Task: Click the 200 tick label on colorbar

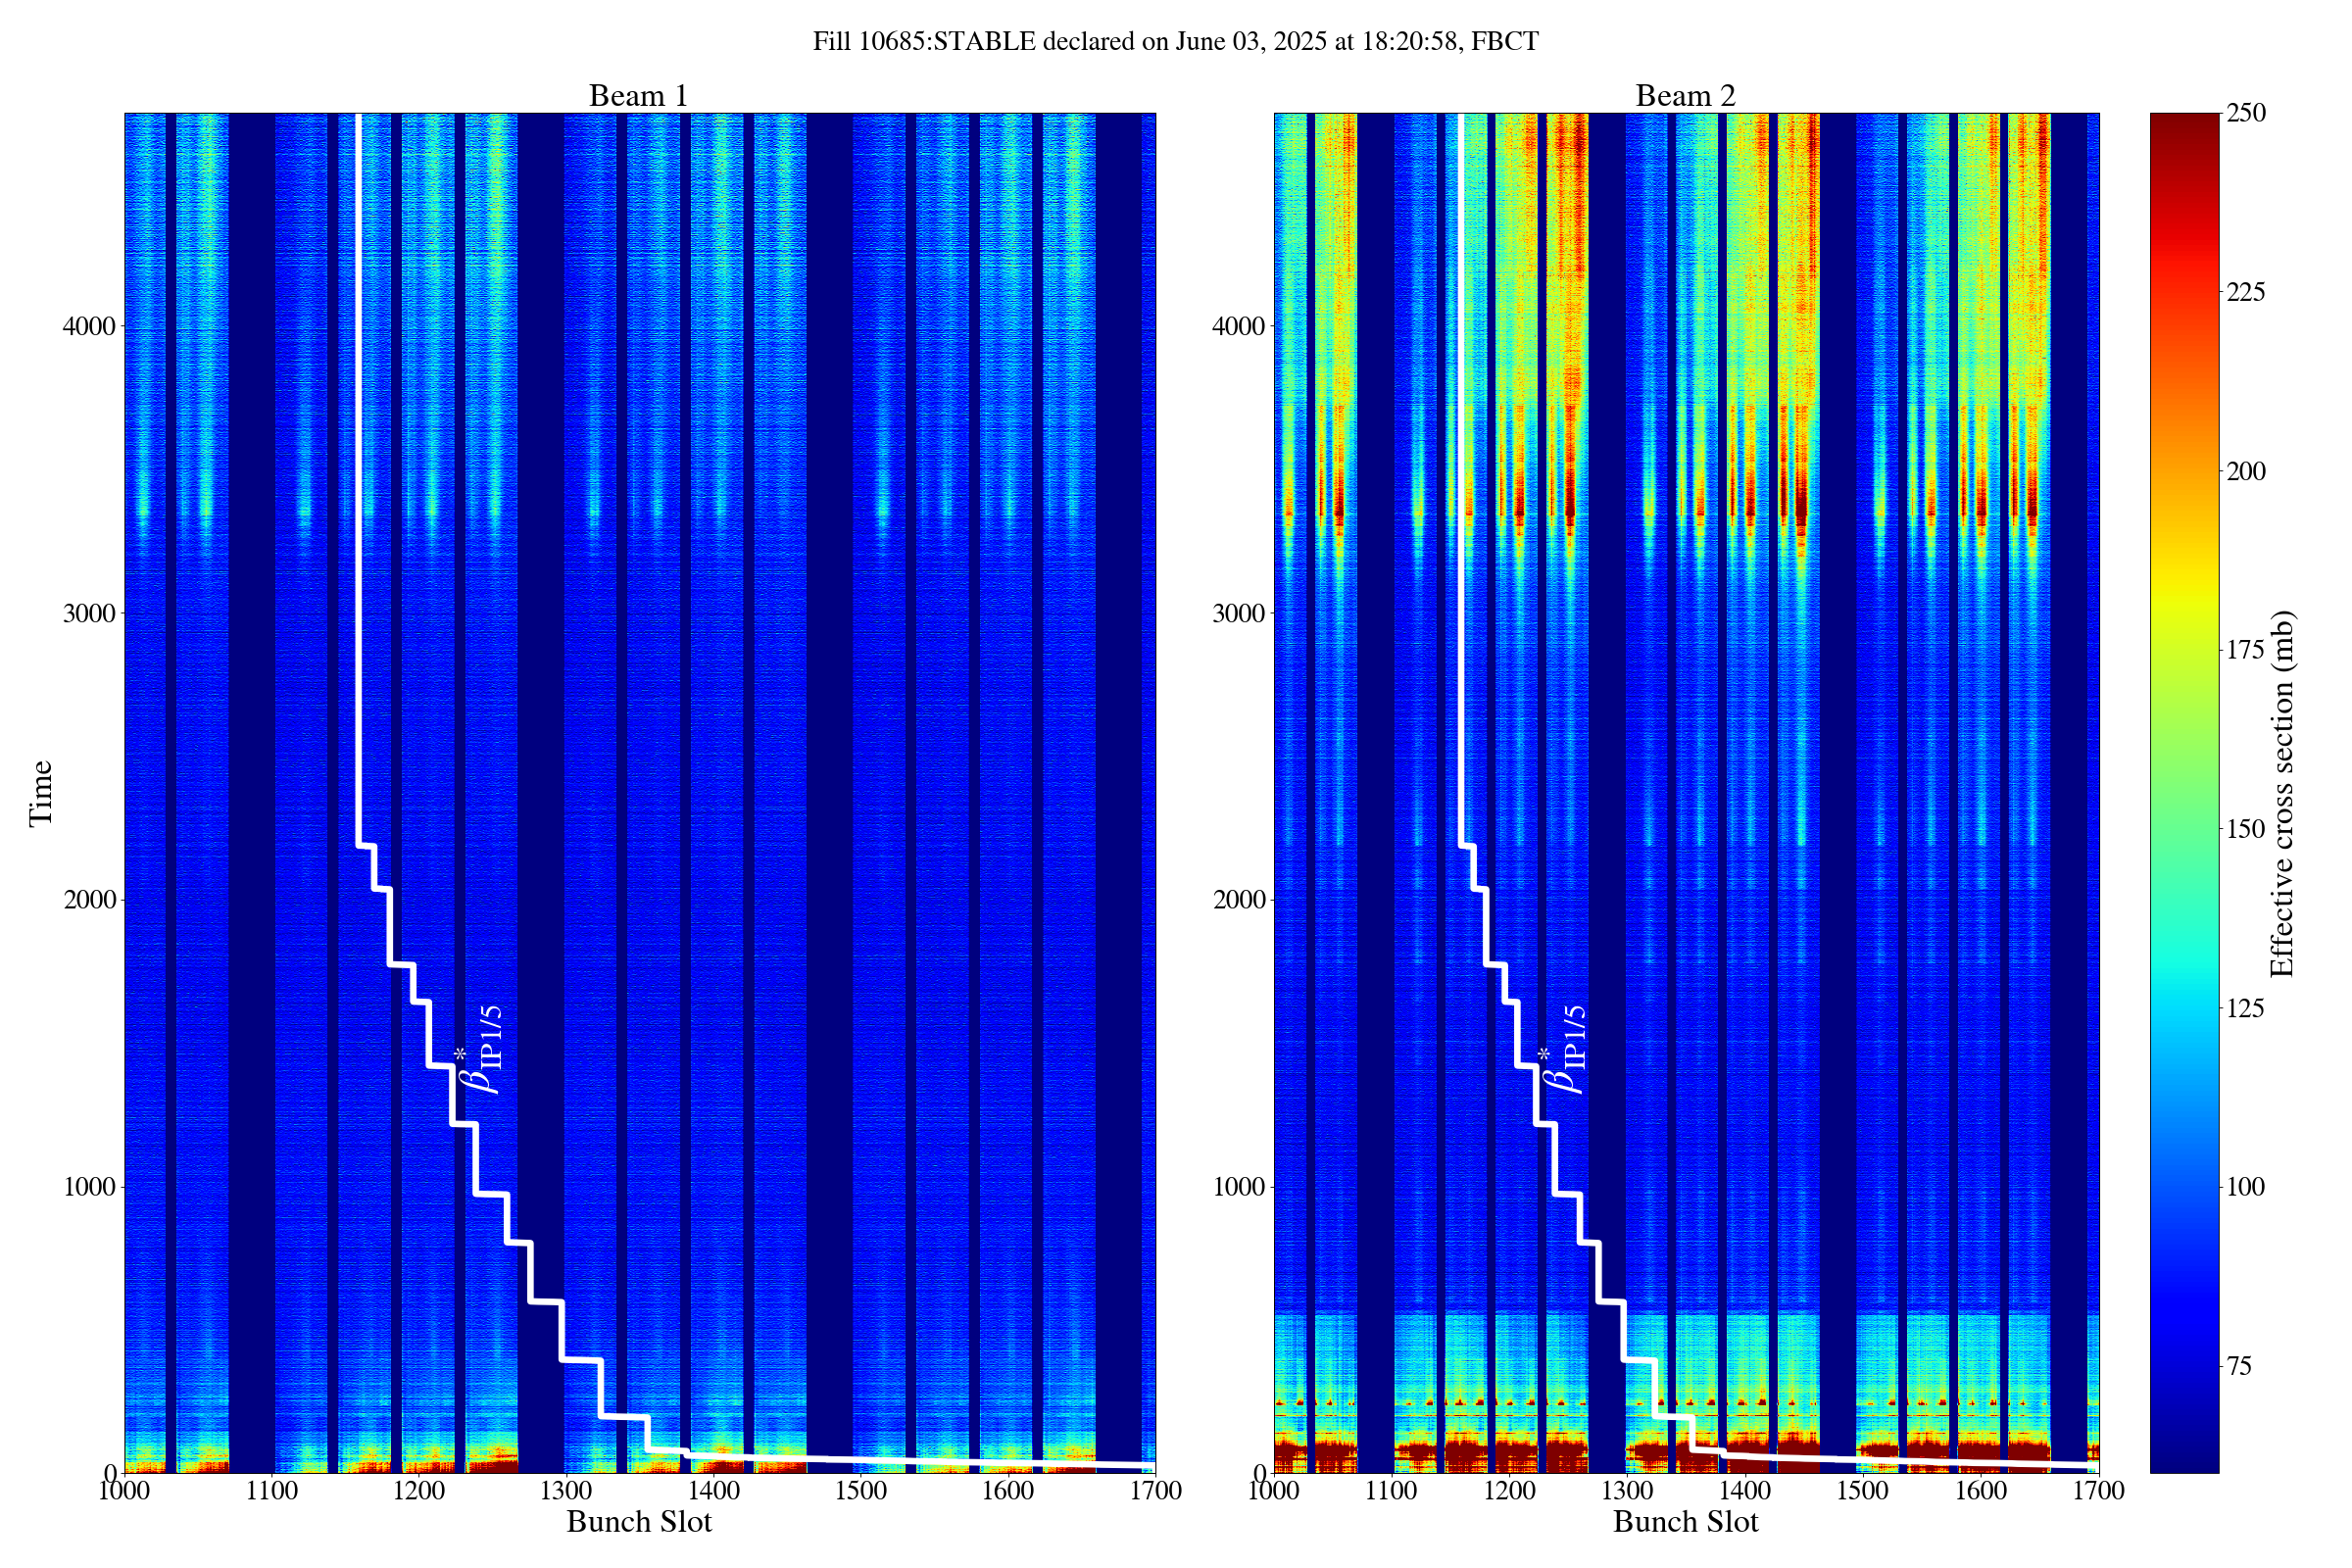Action: pyautogui.click(x=2246, y=471)
